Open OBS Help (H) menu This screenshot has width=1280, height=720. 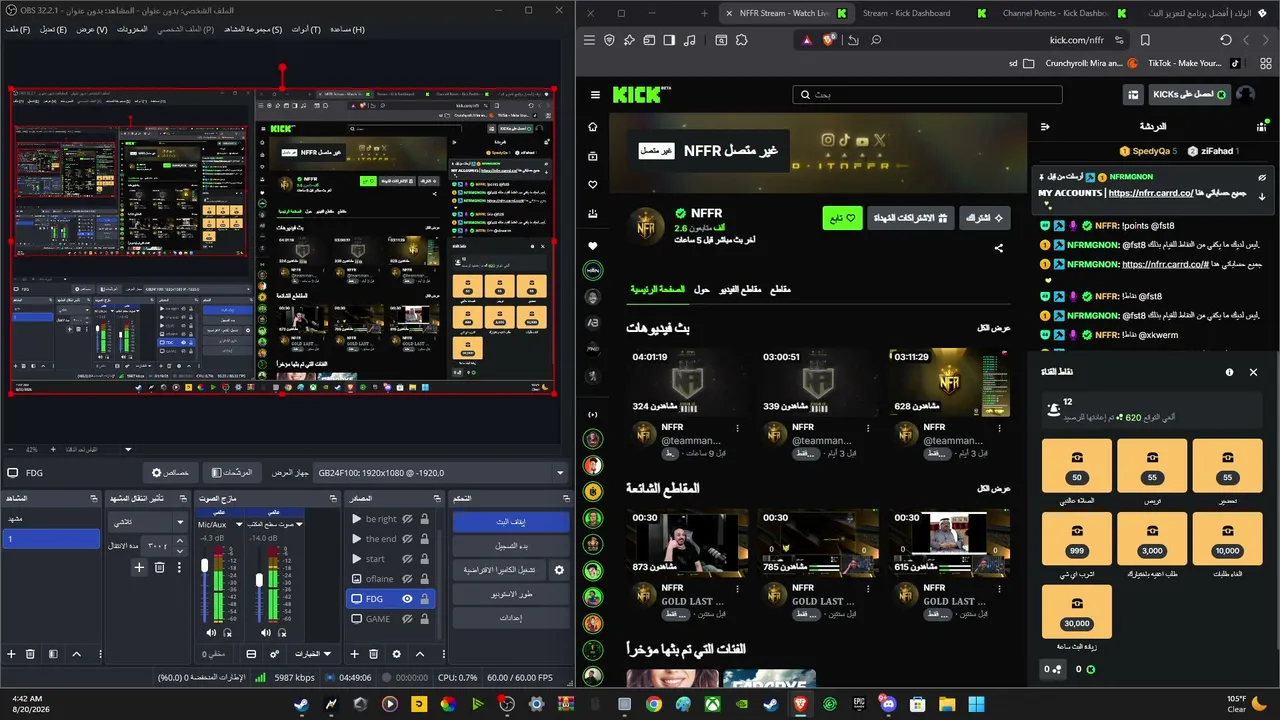coord(347,29)
